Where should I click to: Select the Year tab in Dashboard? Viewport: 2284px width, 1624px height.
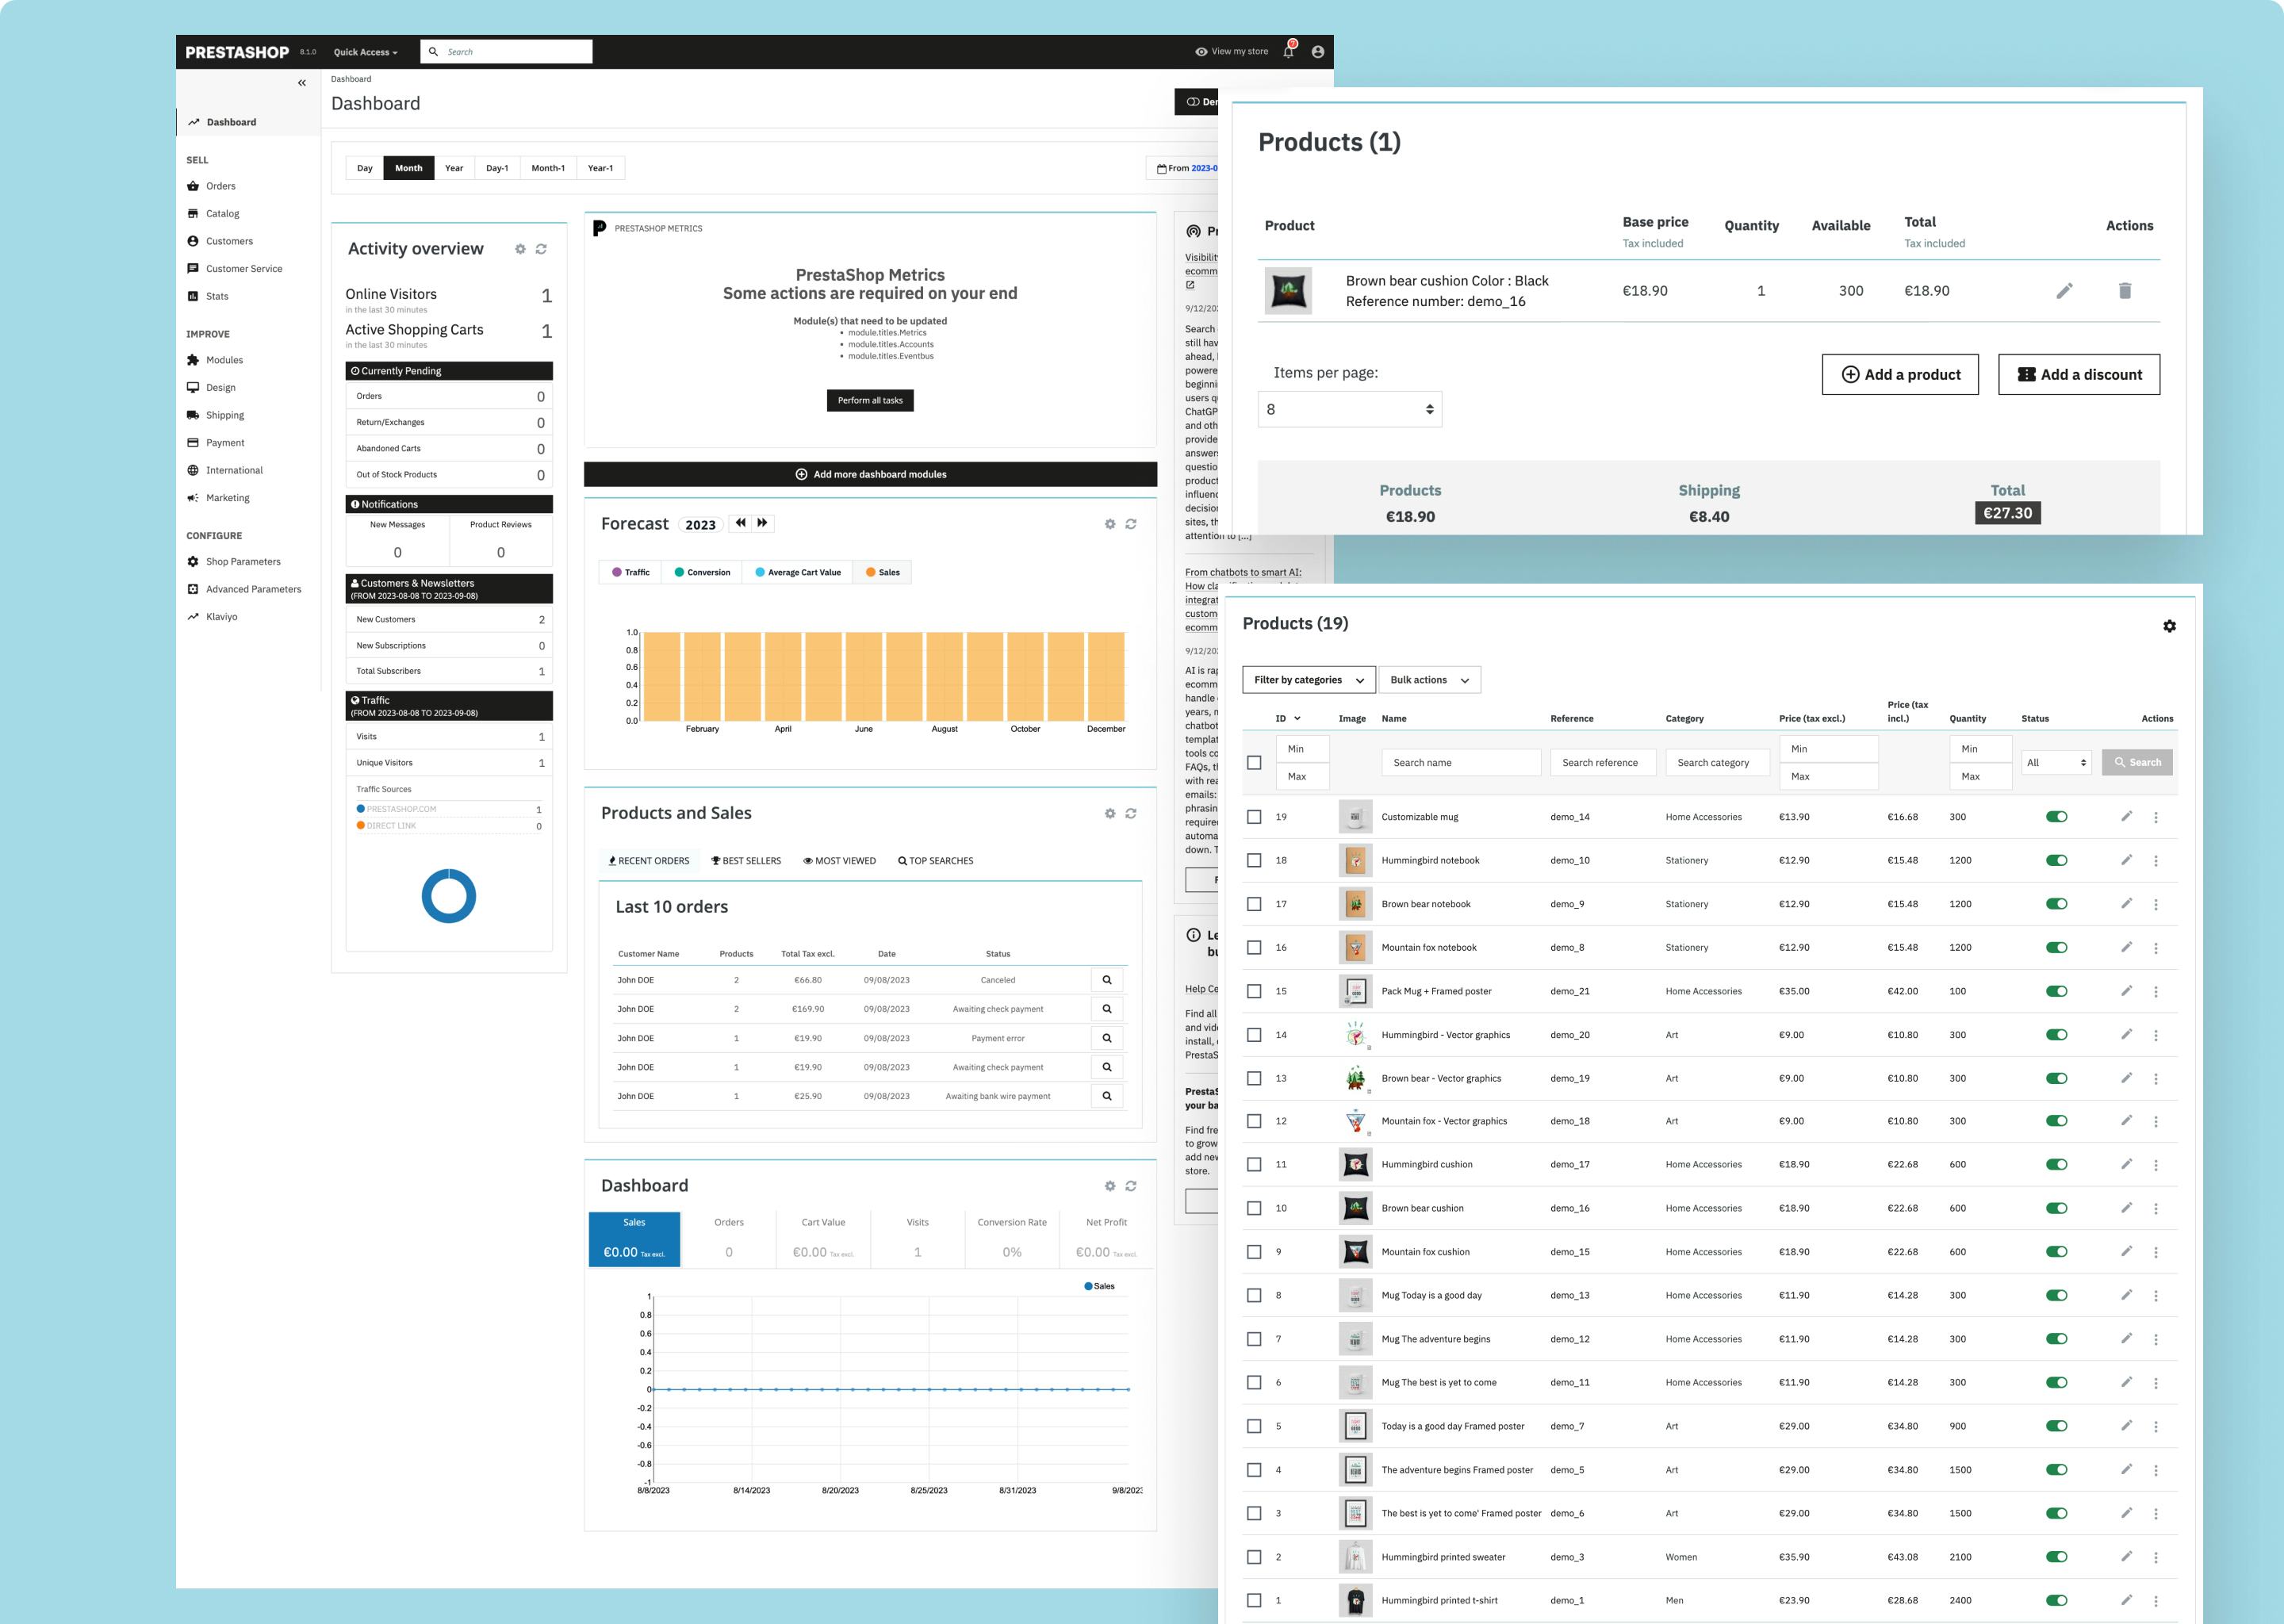coord(454,167)
